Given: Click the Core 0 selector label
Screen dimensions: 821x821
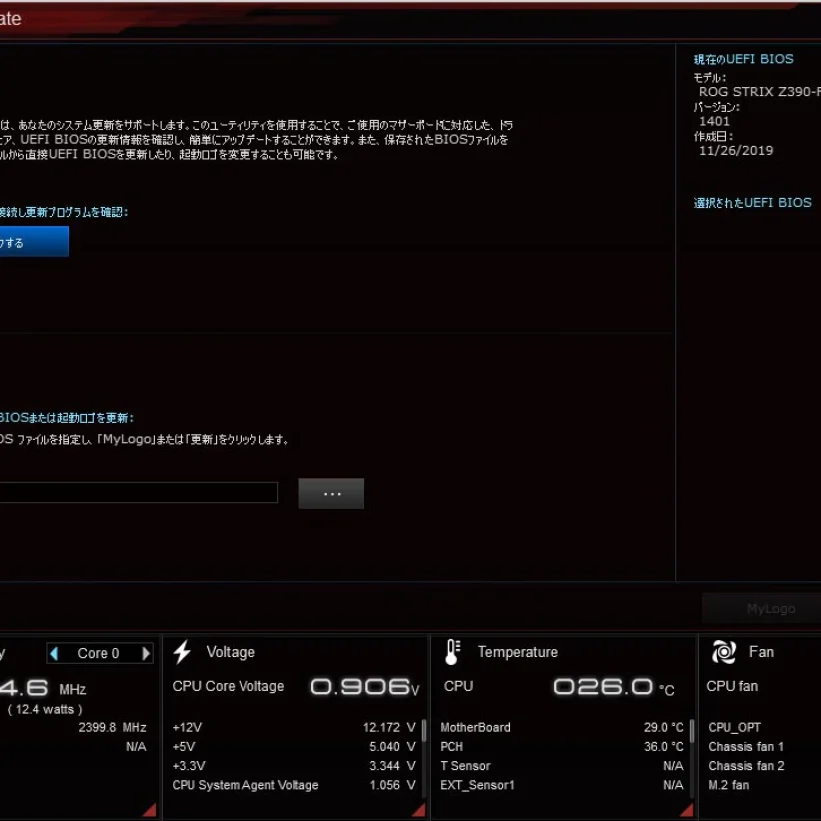Looking at the screenshot, I should [x=98, y=653].
